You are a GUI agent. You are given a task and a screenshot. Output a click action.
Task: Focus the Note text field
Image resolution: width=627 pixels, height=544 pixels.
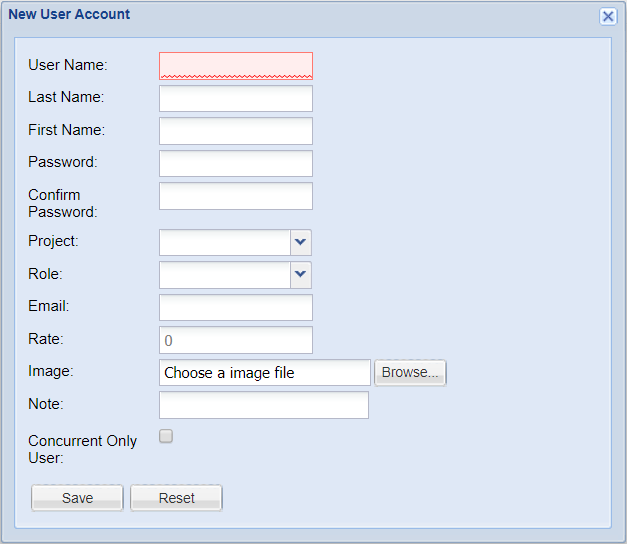coord(264,405)
